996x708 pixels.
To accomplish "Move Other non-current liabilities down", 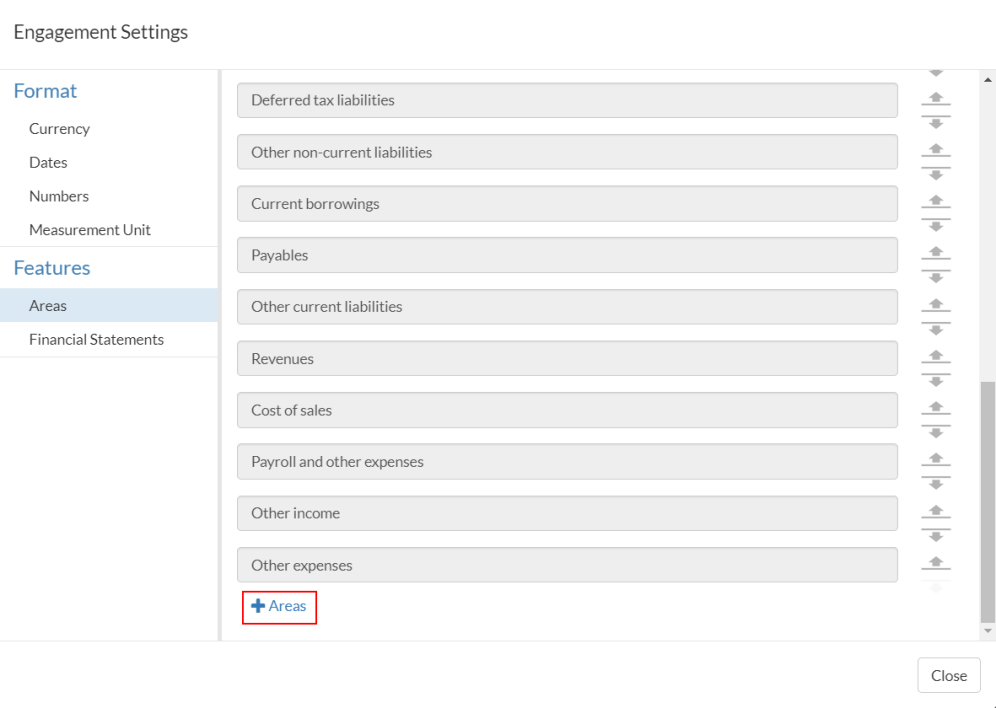I will point(935,176).
